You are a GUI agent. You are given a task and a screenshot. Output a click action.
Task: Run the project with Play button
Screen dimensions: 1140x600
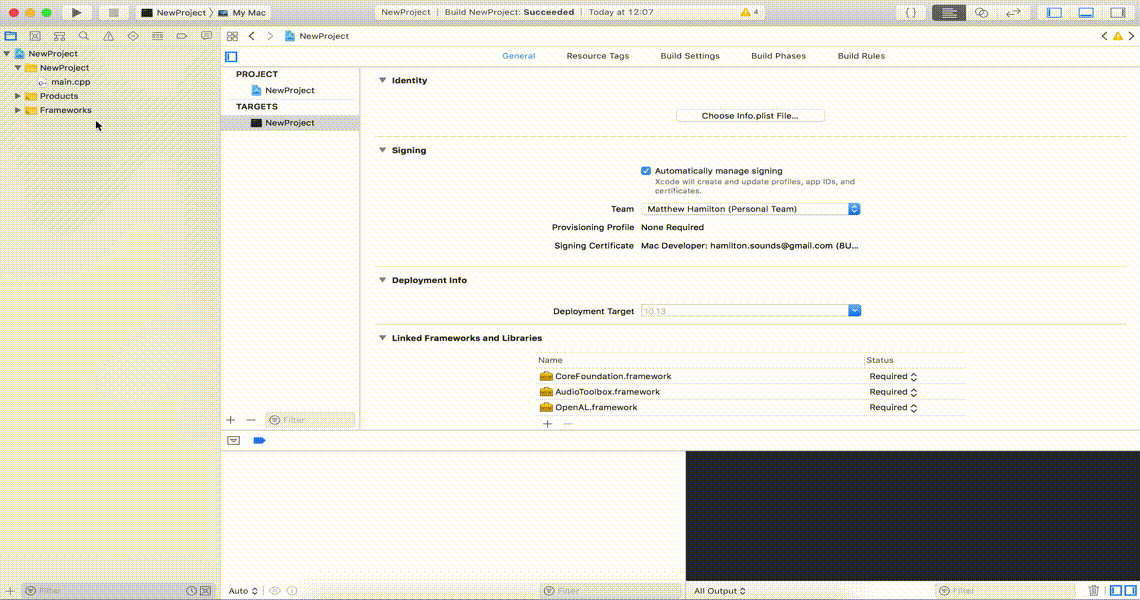tap(76, 12)
